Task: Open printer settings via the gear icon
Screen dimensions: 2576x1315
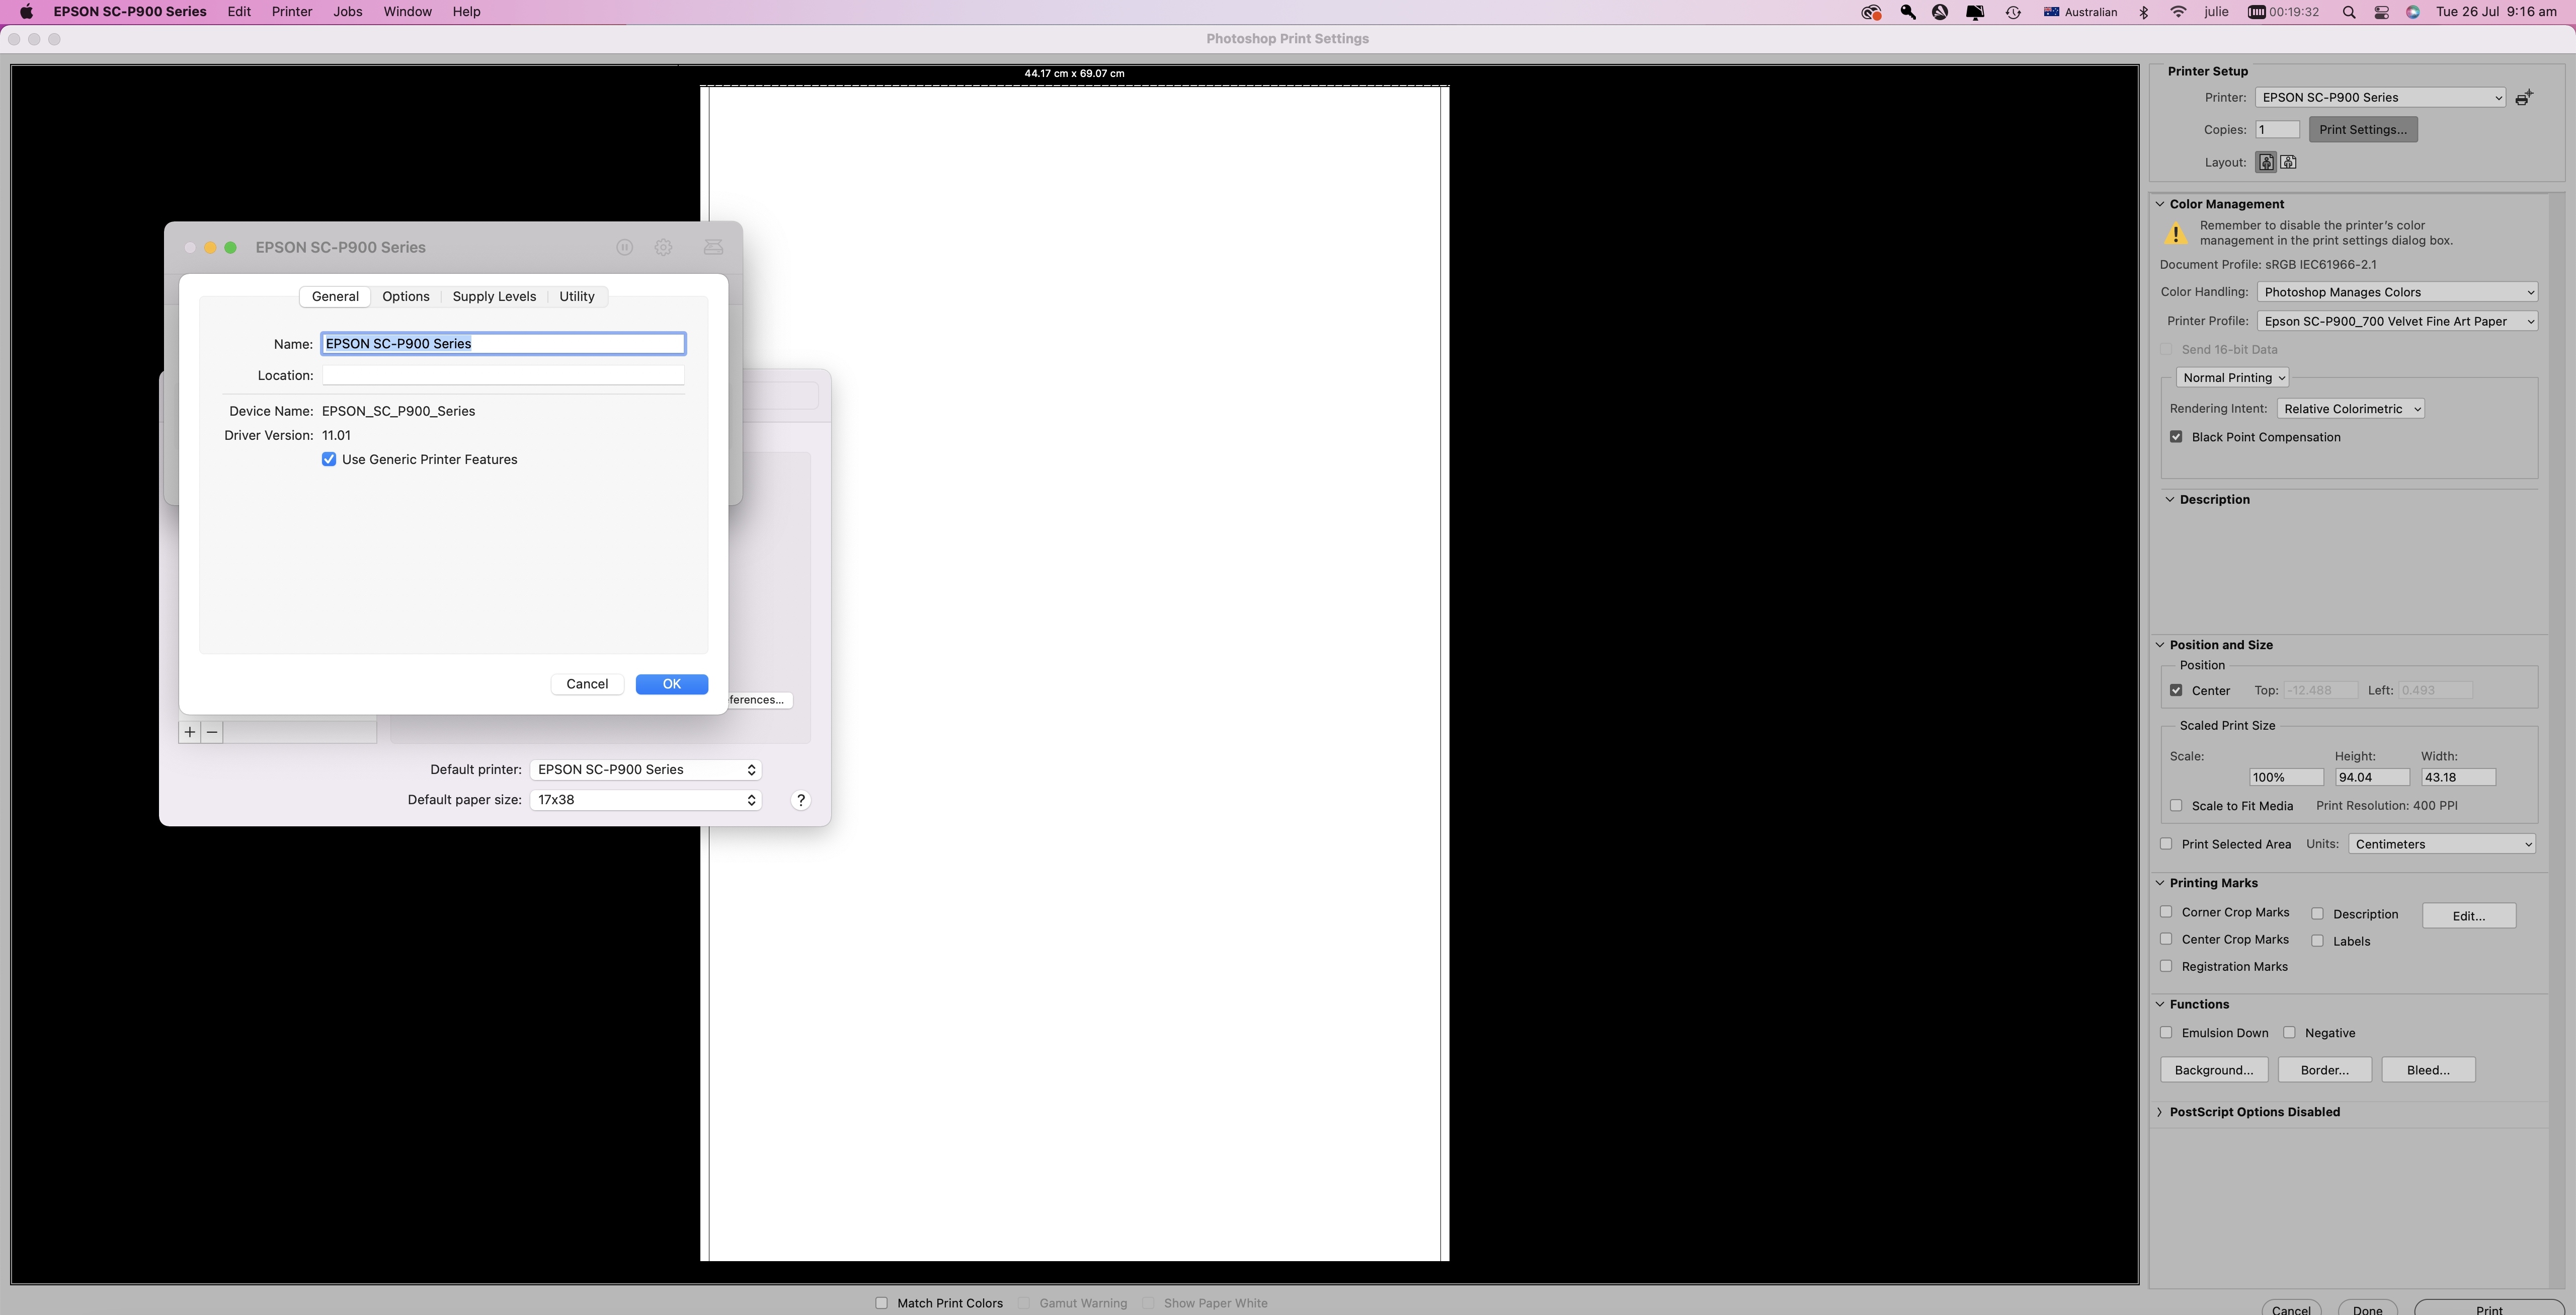Action: pyautogui.click(x=663, y=247)
